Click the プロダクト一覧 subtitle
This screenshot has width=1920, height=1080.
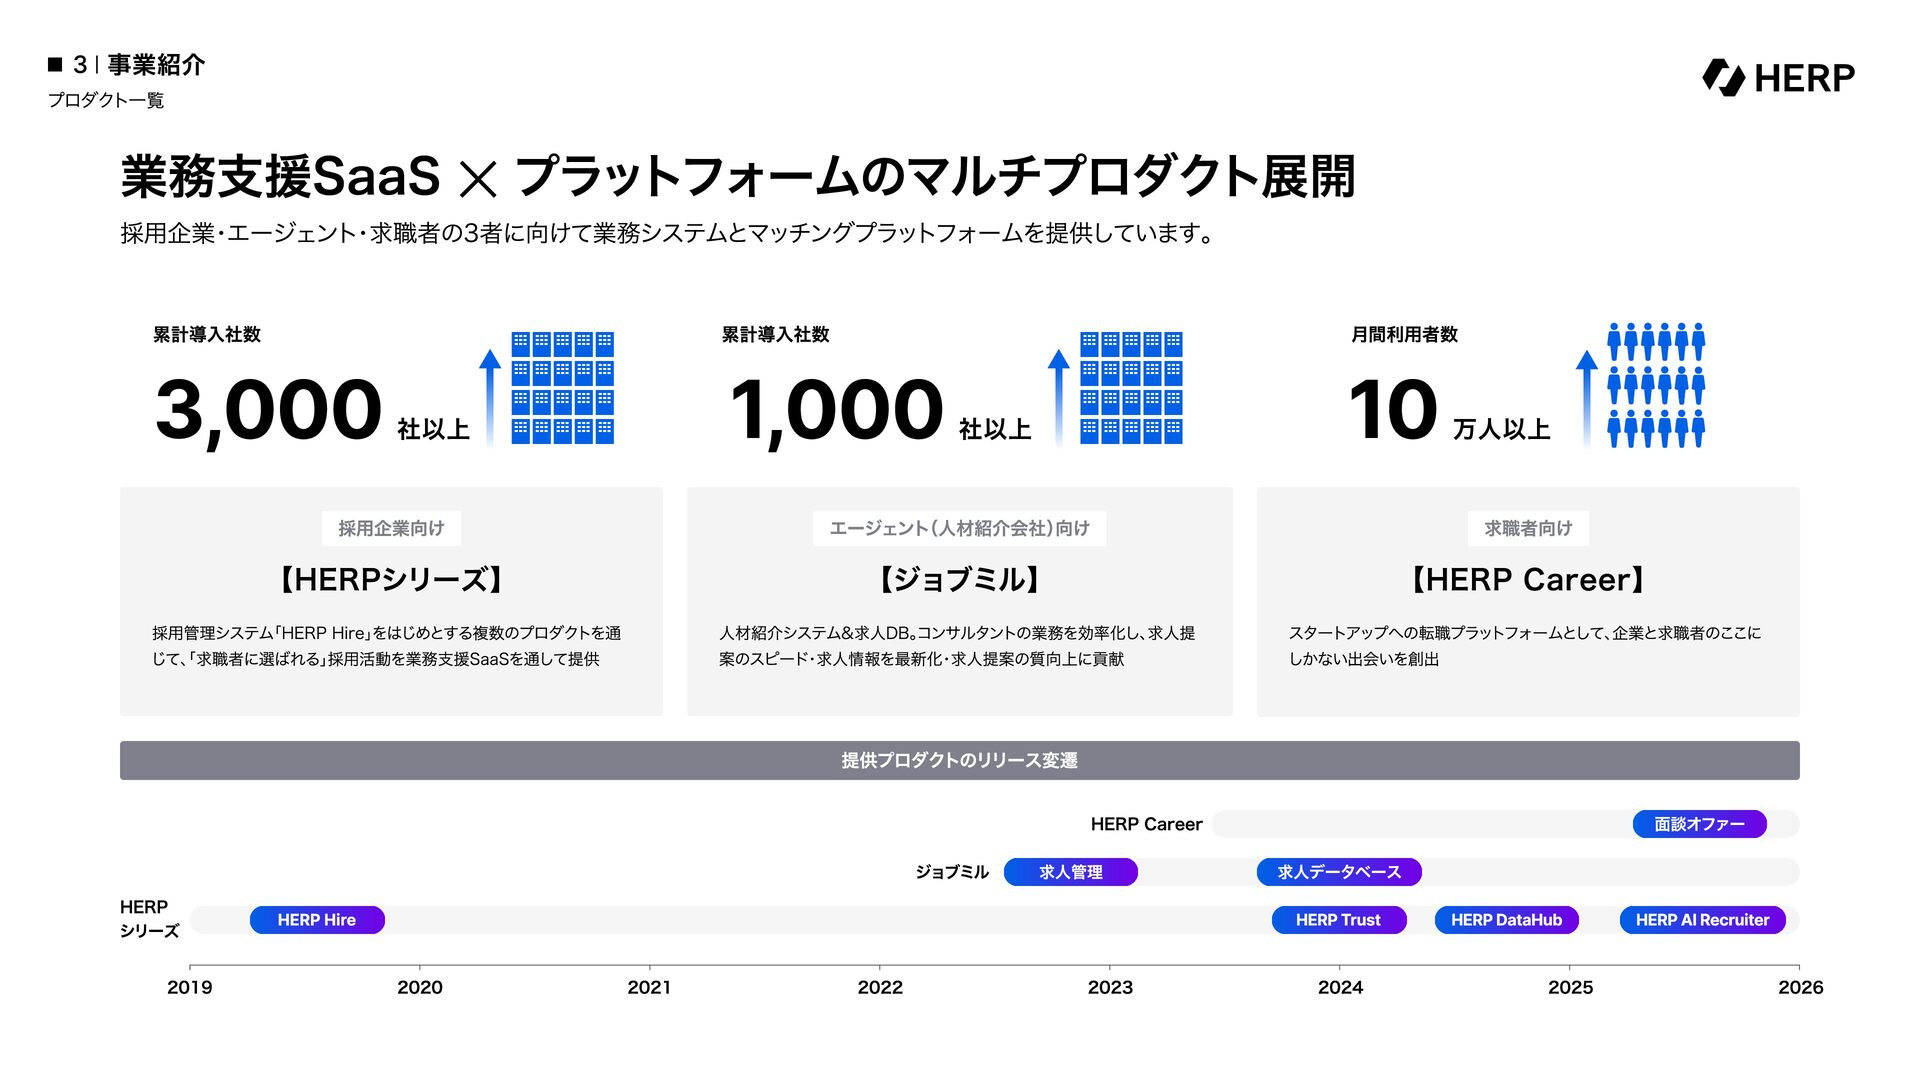(106, 100)
